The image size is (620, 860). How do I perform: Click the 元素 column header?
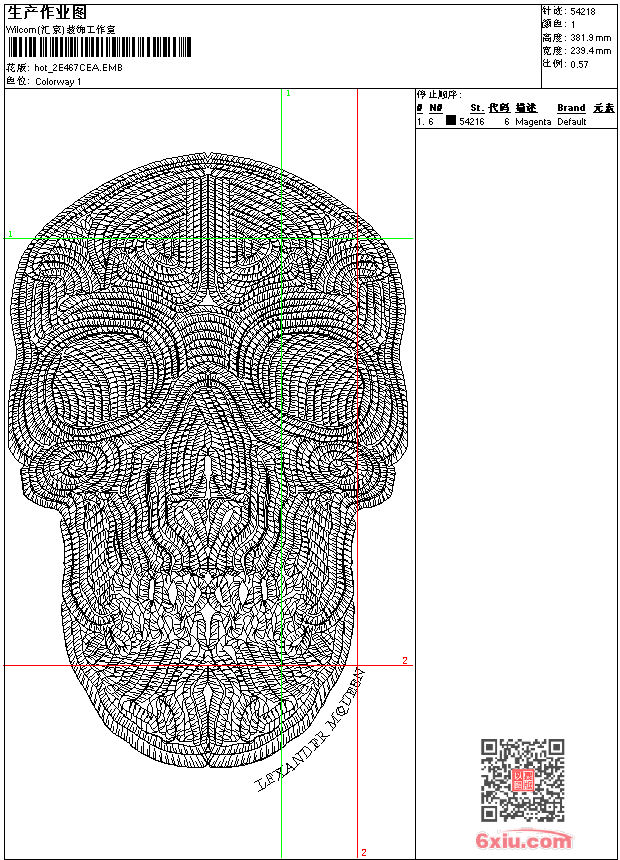click(x=604, y=108)
